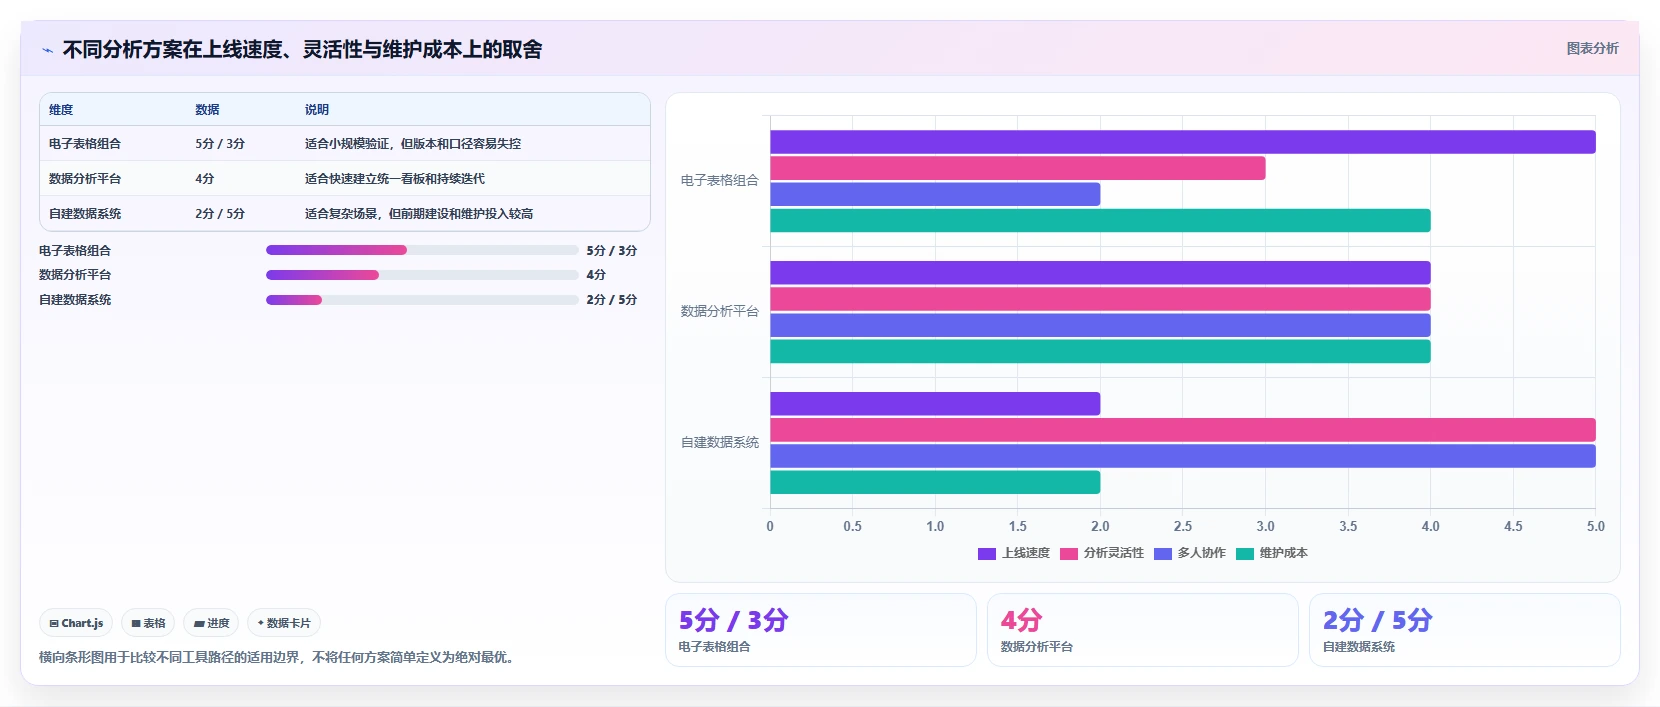This screenshot has height=707, width=1660.
Task: Click the blue 多人协作 bar for 电子表格组合
Action: pos(935,194)
